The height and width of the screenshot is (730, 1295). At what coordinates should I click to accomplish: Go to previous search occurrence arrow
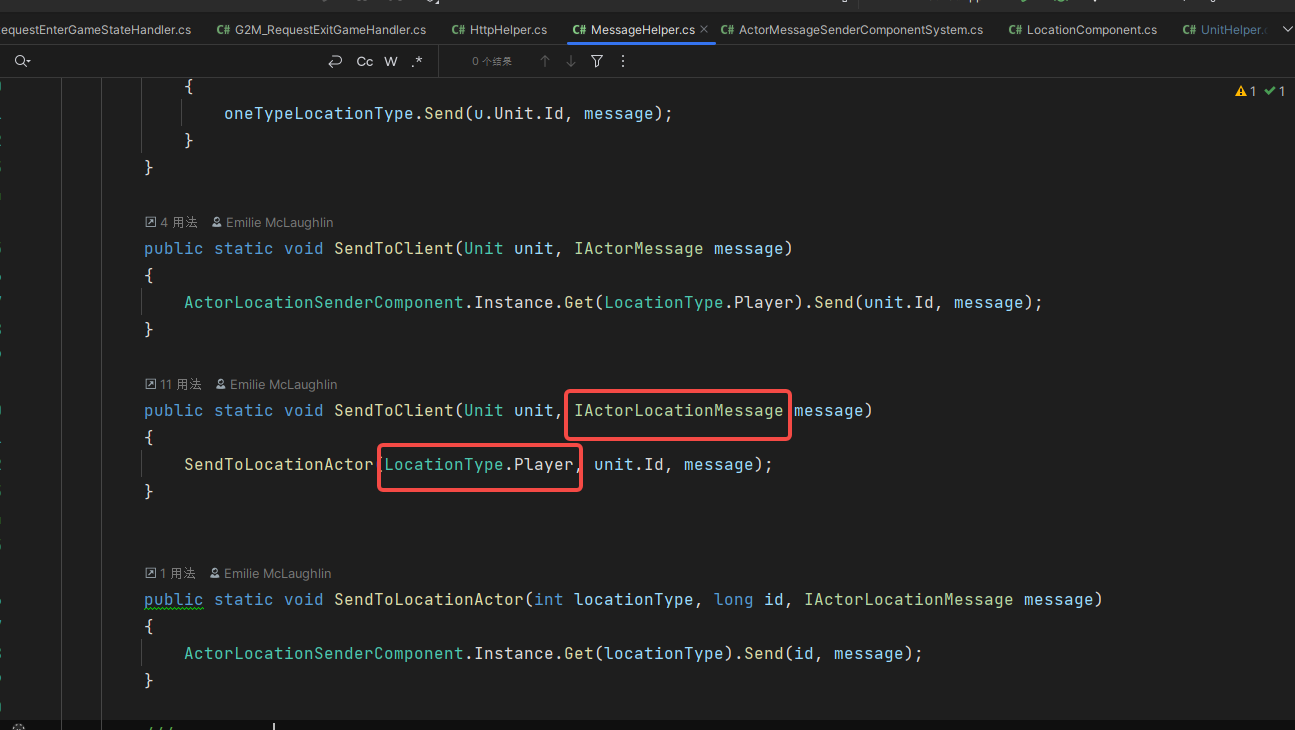pos(545,62)
